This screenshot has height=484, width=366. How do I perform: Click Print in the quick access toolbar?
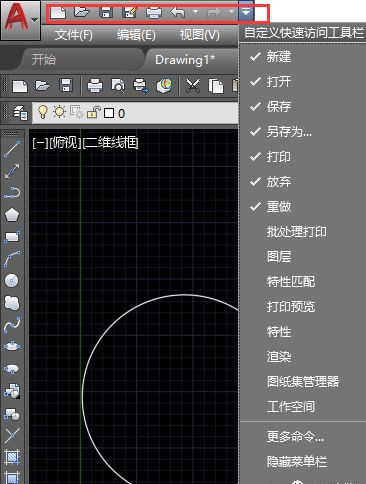[x=154, y=13]
